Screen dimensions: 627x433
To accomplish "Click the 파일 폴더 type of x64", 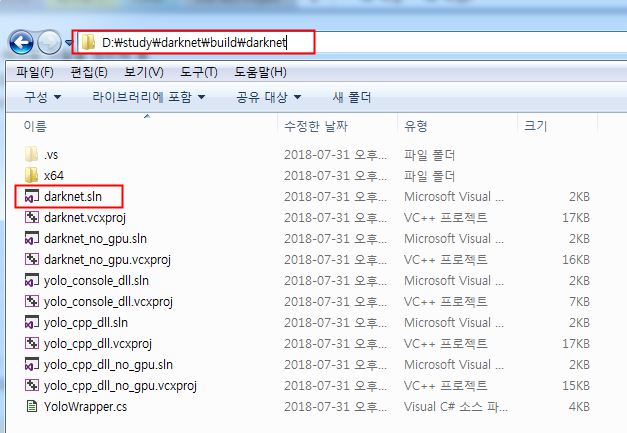I will point(429,176).
